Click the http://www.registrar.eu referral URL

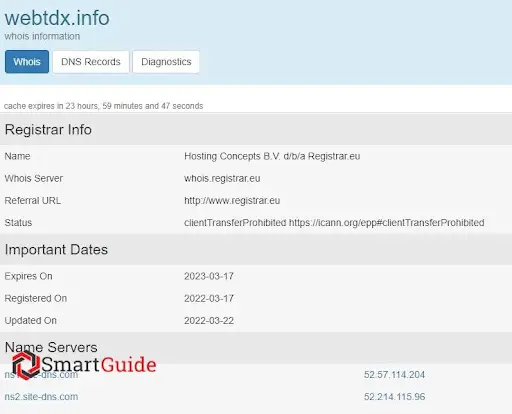(232, 201)
